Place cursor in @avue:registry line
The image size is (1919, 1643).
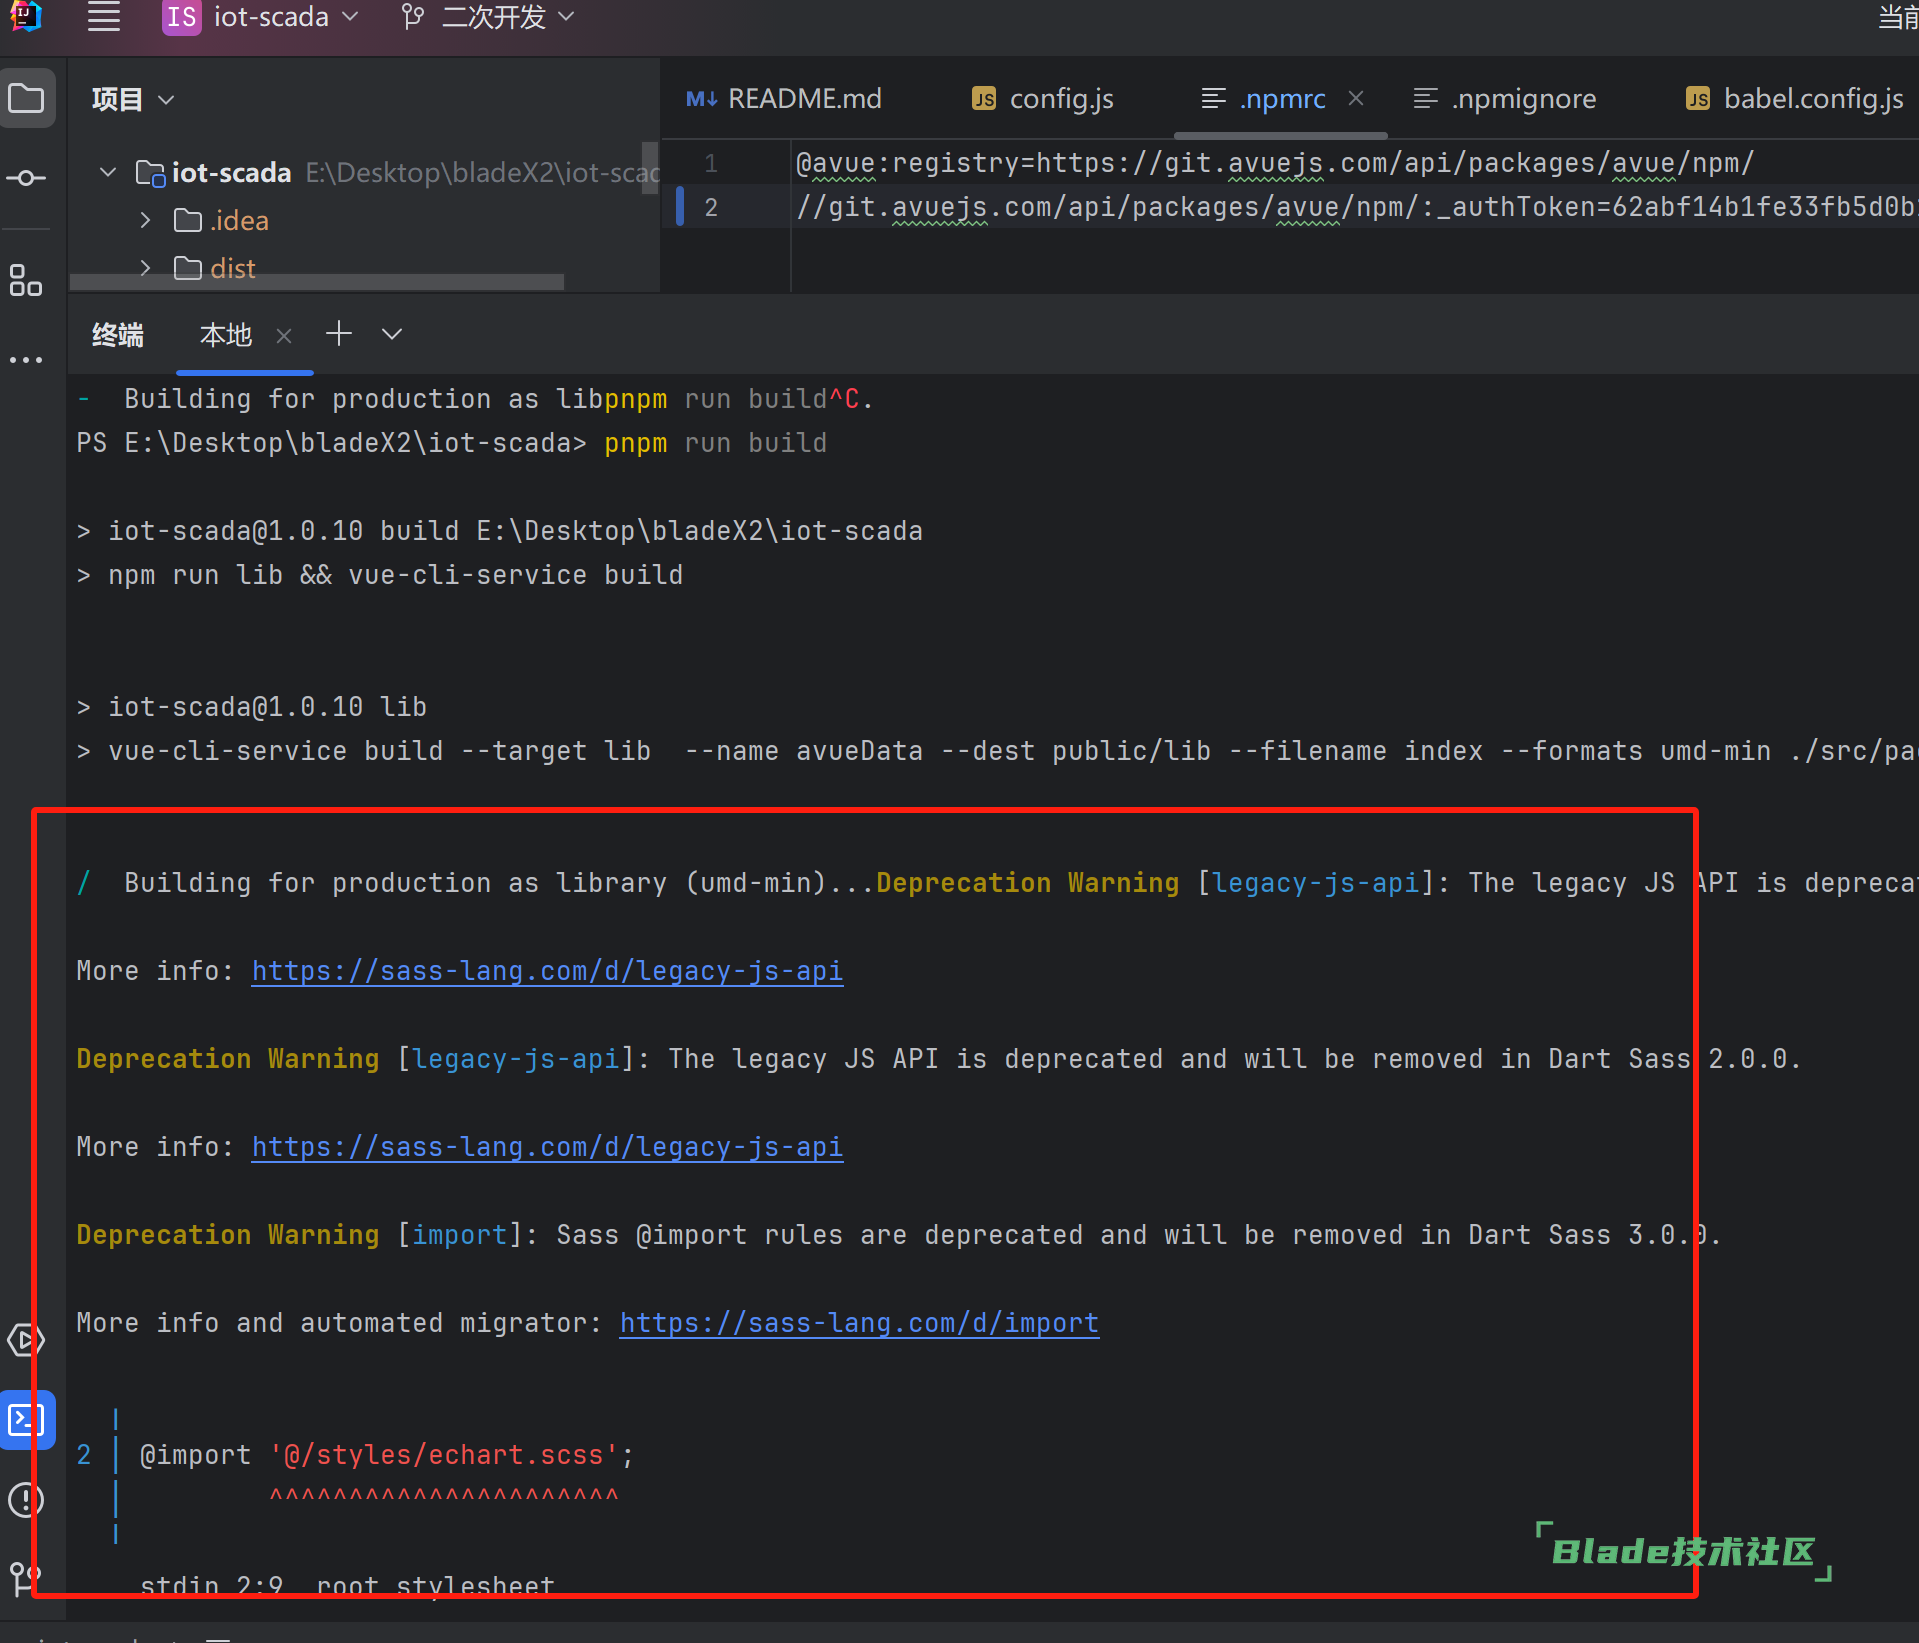click(x=1274, y=163)
